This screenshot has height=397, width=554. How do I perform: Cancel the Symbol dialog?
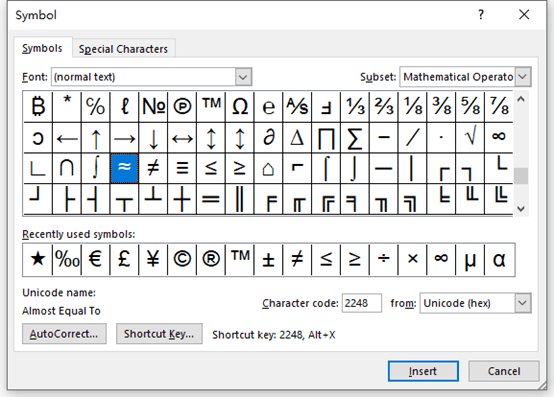click(x=504, y=371)
